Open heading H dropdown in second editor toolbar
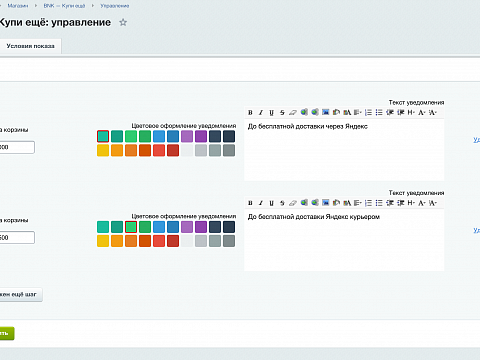The height and width of the screenshot is (360, 480). tap(411, 203)
